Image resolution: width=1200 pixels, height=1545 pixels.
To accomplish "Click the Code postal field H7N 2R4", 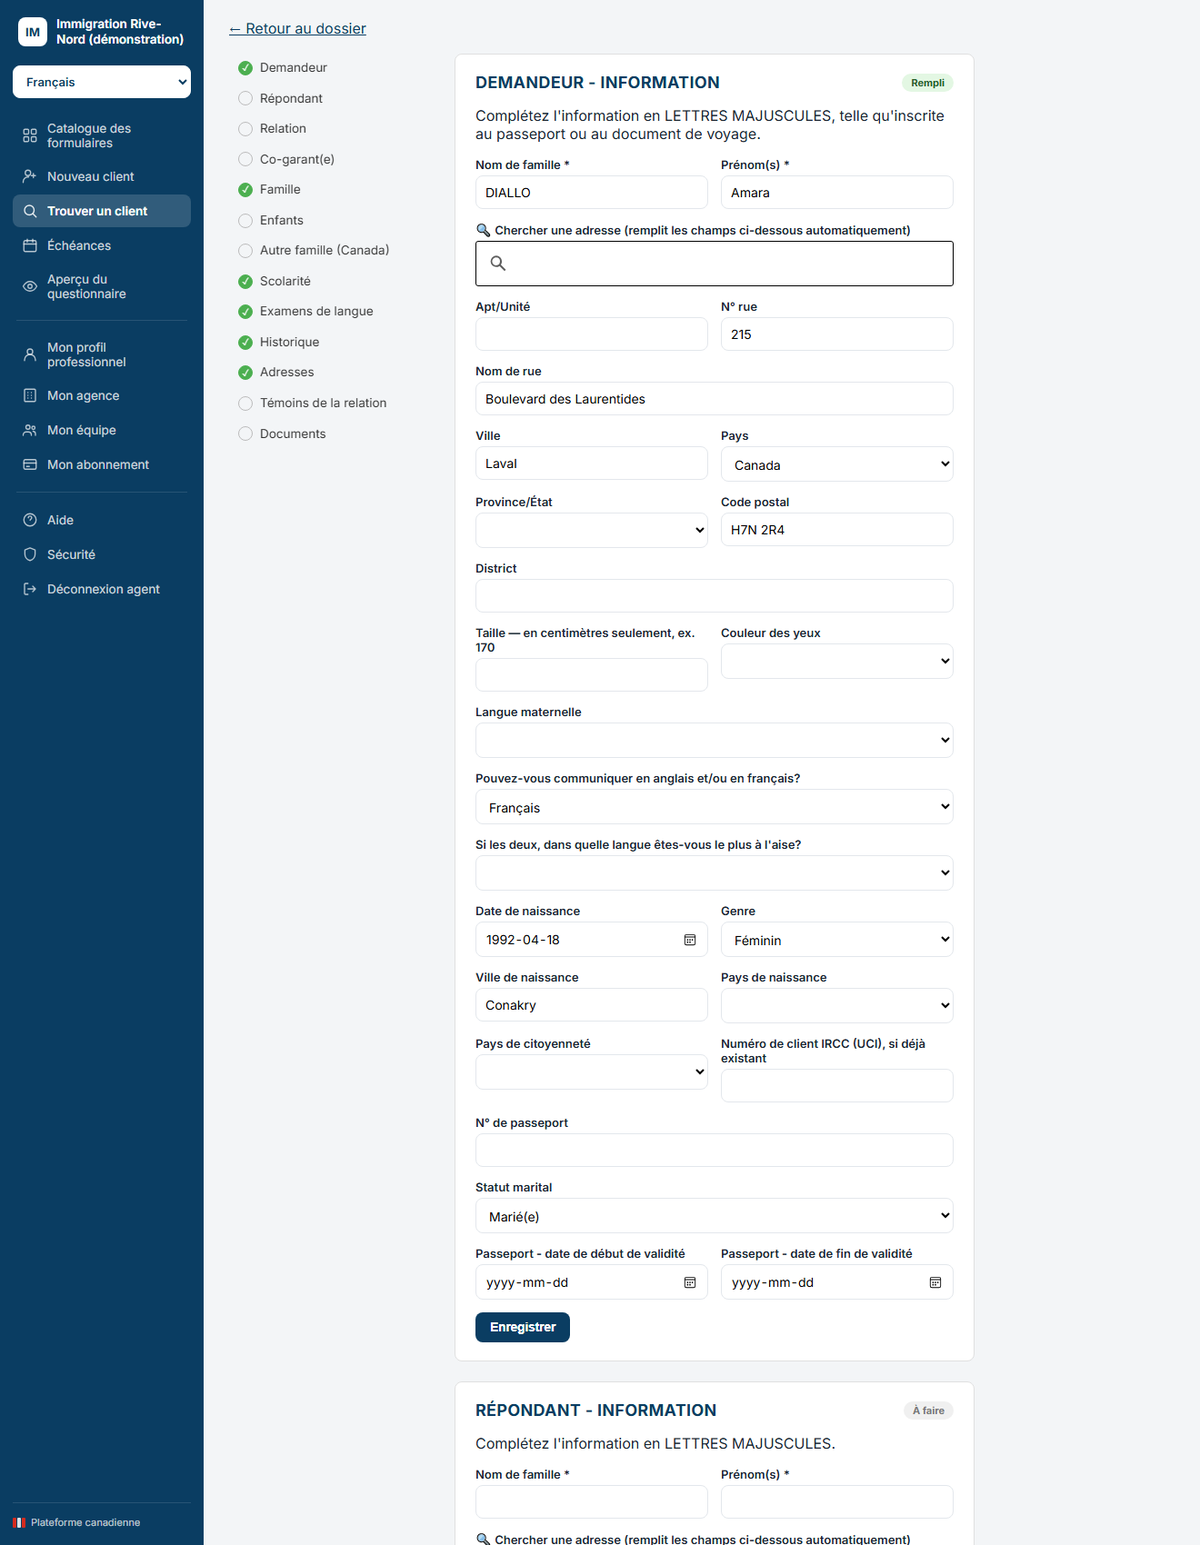I will coord(837,530).
